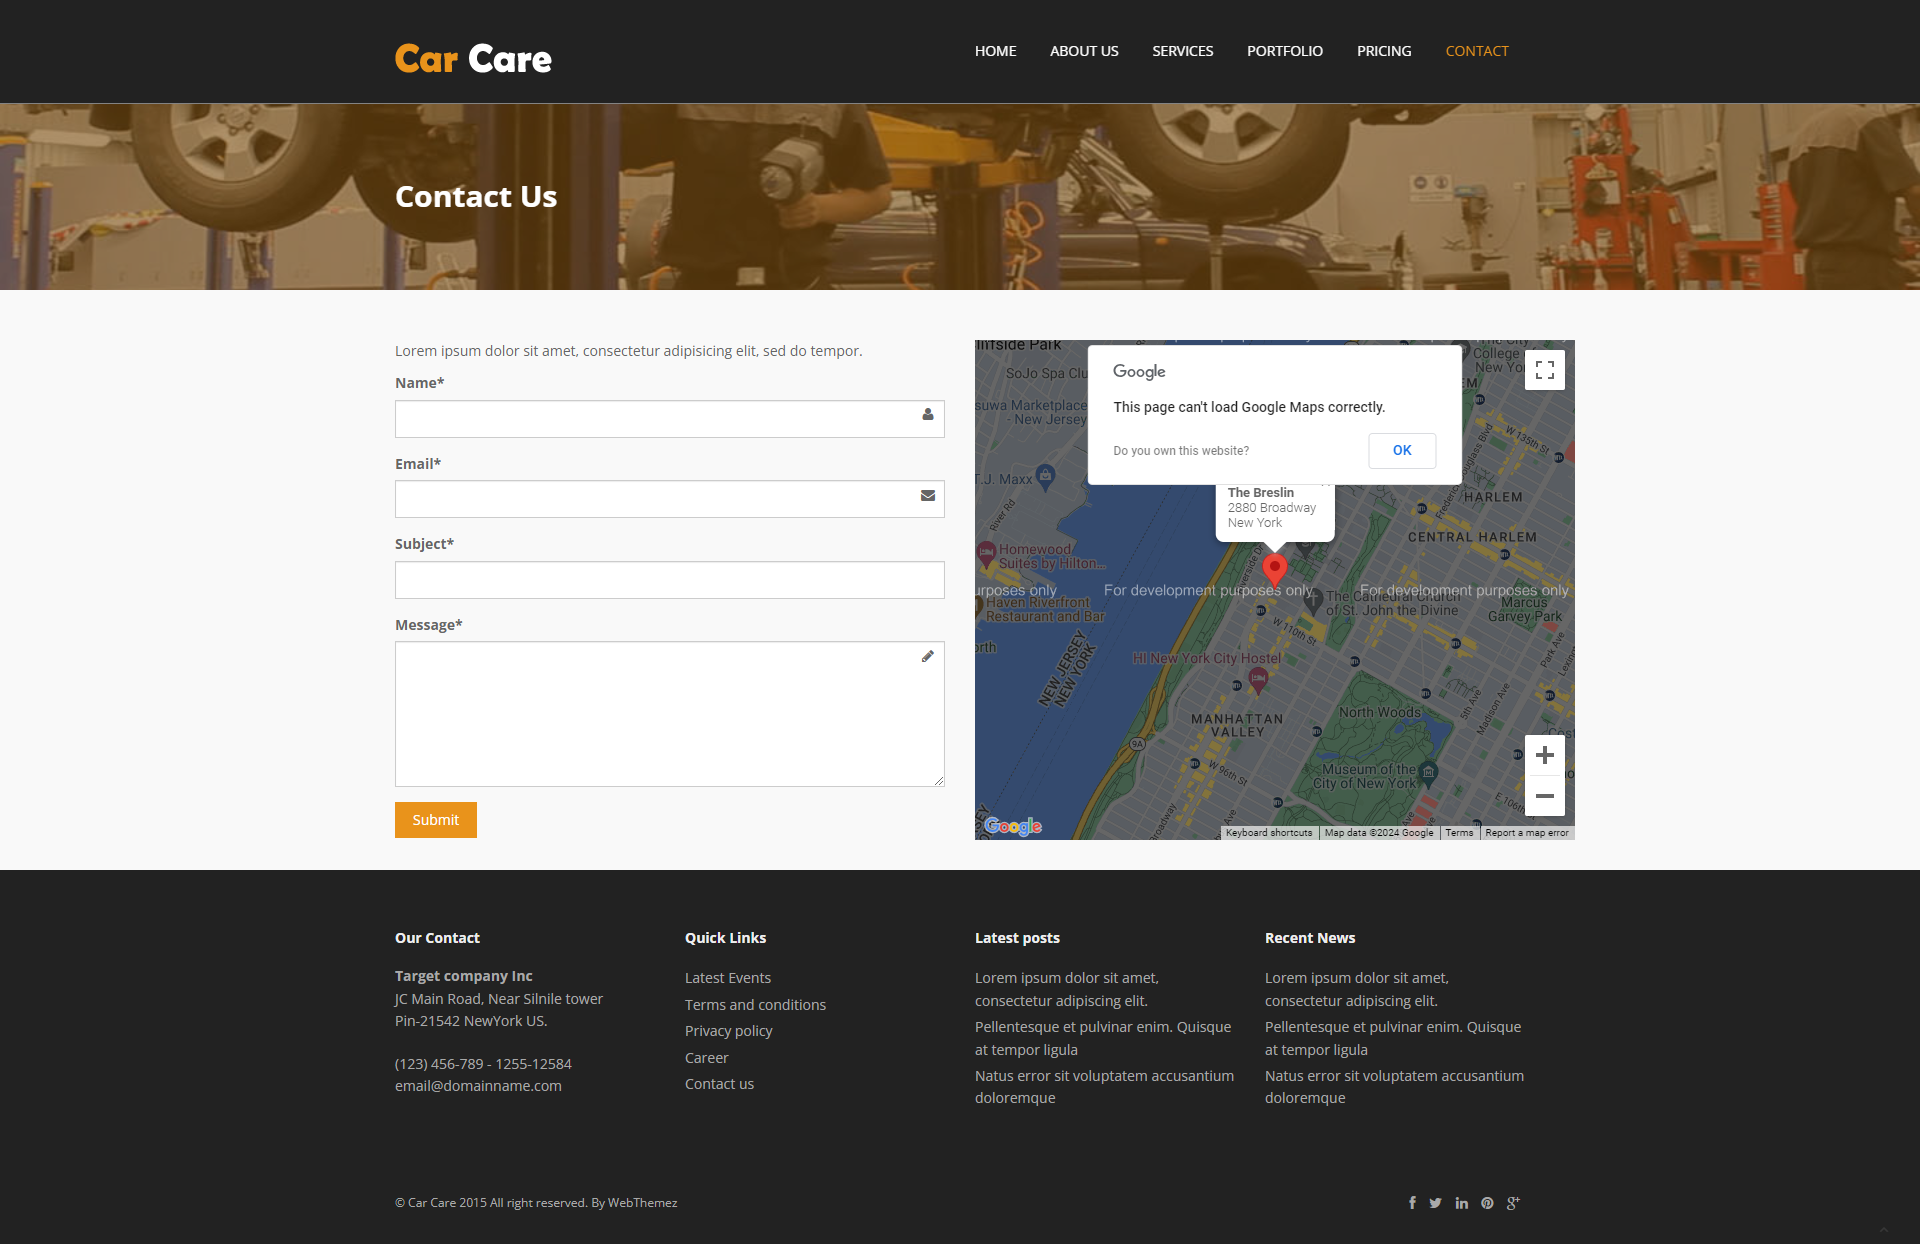Click the Pinterest icon in footer
Image resolution: width=1920 pixels, height=1244 pixels.
click(x=1486, y=1202)
